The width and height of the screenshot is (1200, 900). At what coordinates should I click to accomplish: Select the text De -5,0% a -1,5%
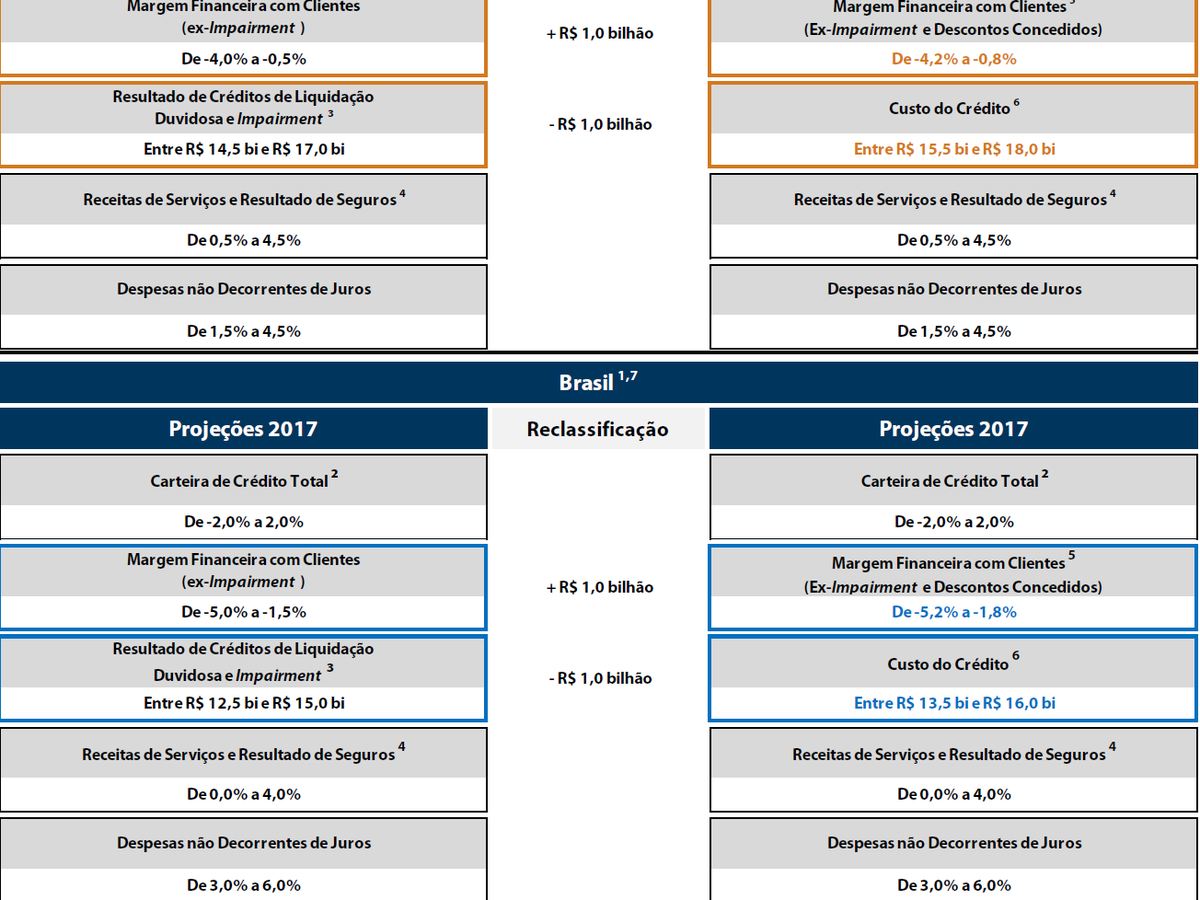click(x=243, y=612)
